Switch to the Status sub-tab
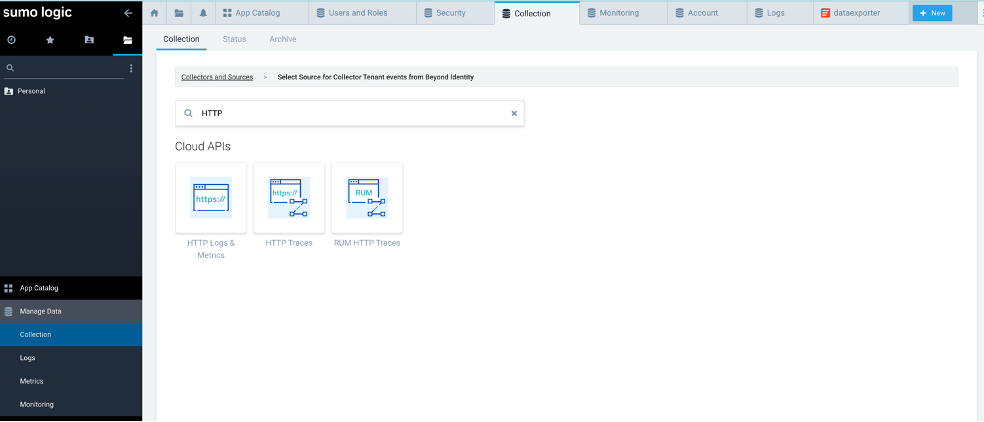 coord(234,39)
